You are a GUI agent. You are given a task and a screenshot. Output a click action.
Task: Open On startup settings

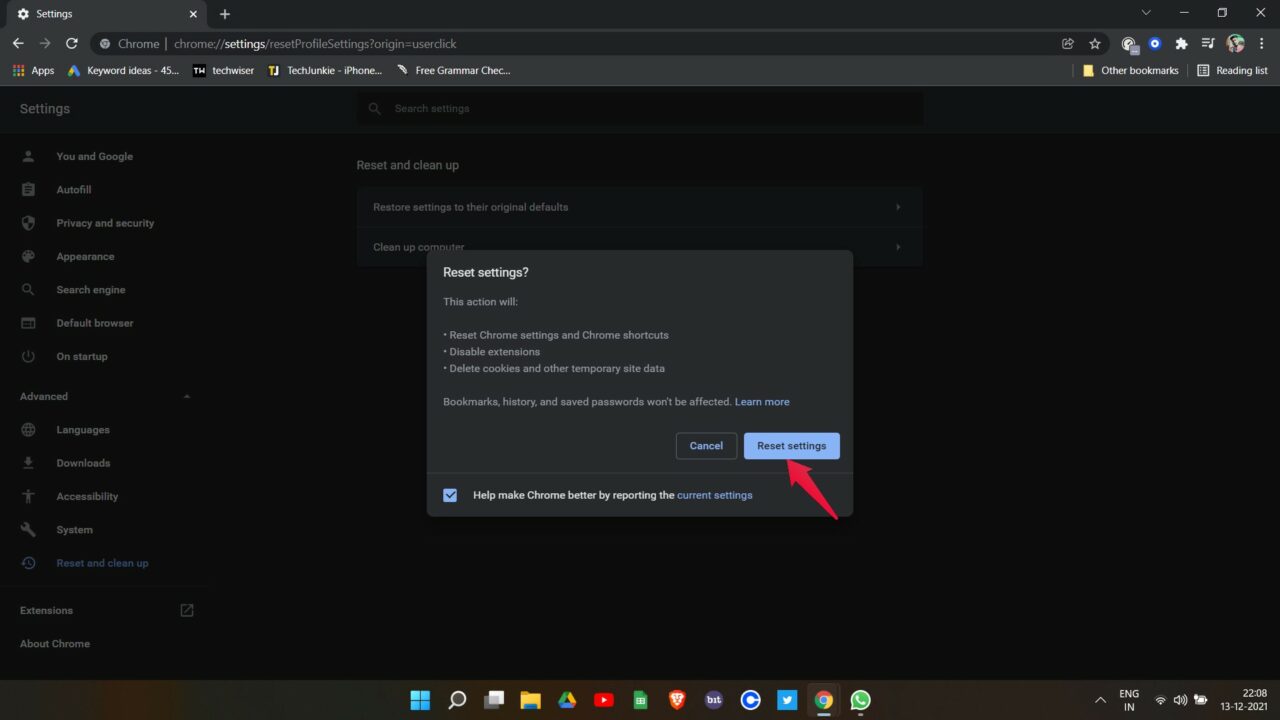(82, 356)
